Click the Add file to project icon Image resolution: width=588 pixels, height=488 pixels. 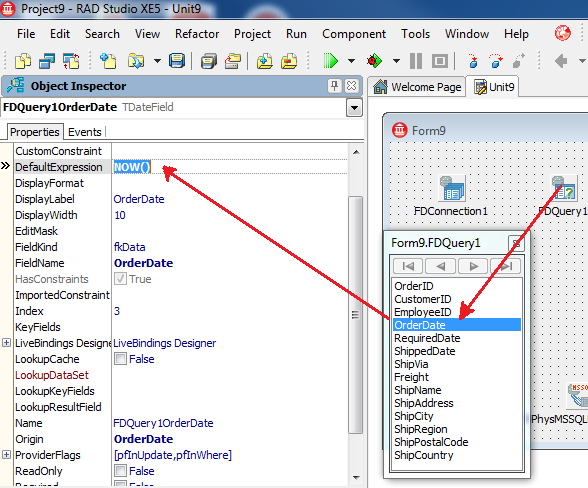point(265,61)
